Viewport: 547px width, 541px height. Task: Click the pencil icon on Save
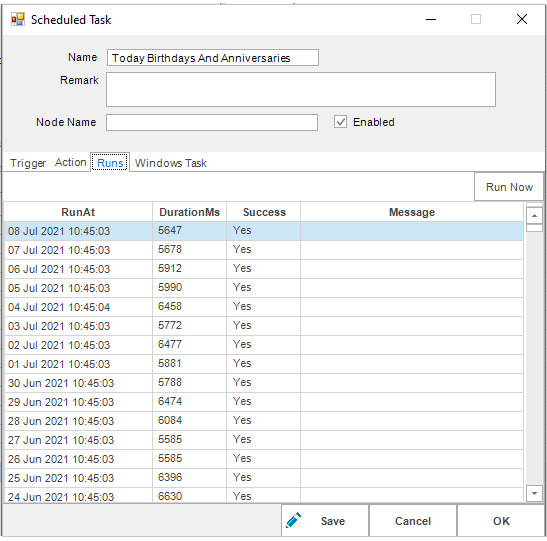(x=293, y=520)
